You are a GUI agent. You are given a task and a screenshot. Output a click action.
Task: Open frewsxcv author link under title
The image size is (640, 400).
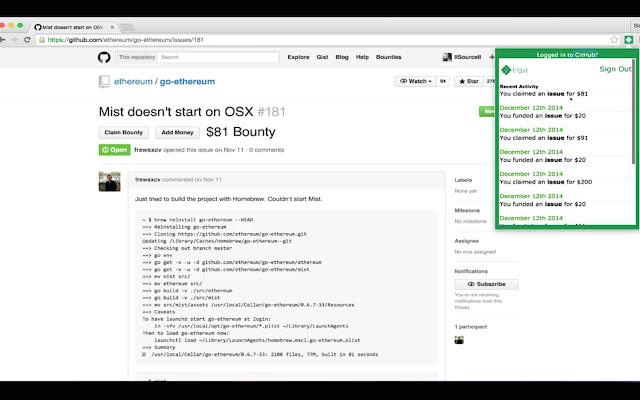(148, 150)
